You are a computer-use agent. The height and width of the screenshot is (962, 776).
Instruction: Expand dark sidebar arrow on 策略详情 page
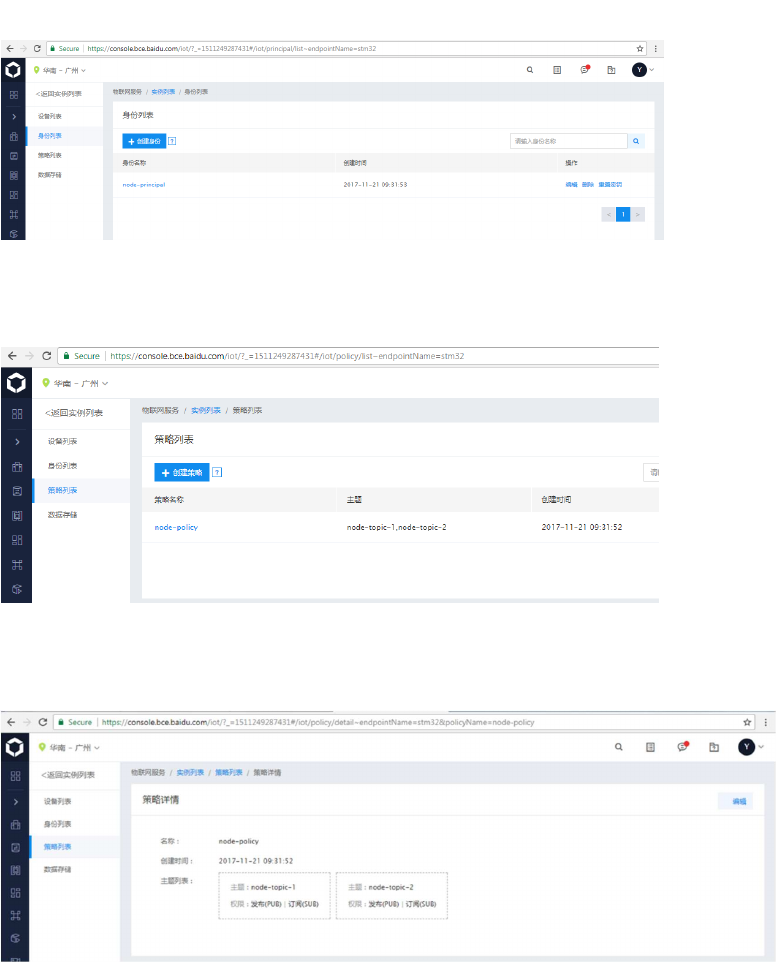pos(15,802)
